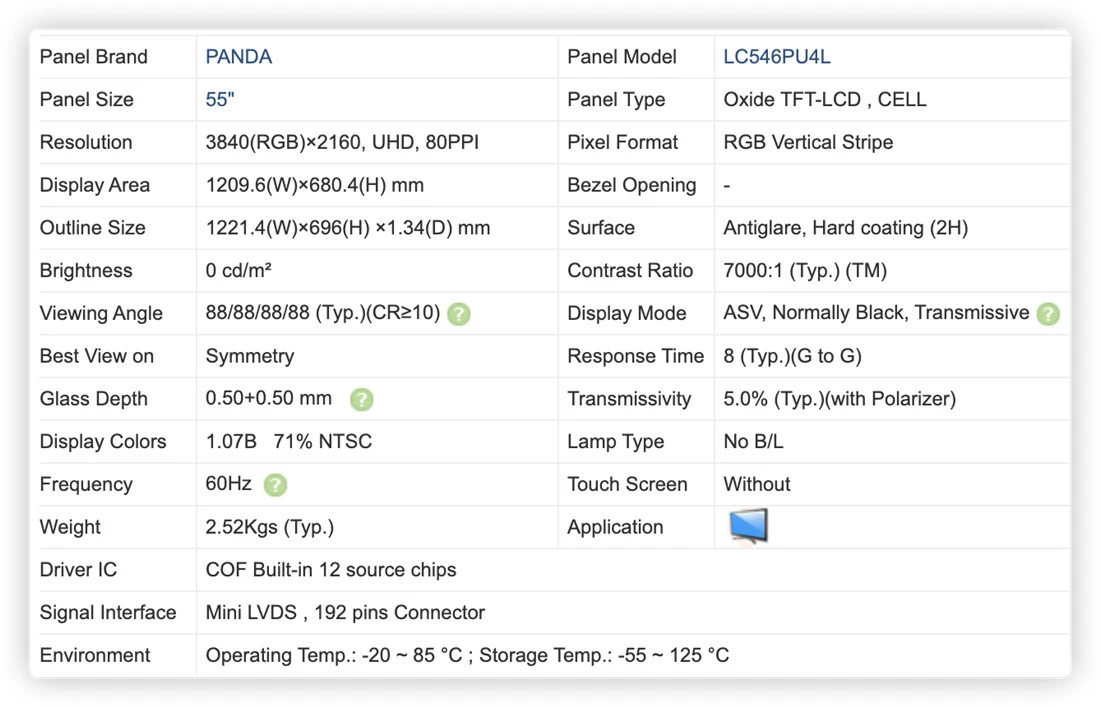The height and width of the screenshot is (707, 1100).
Task: Select the Response Time label
Action: click(x=636, y=356)
